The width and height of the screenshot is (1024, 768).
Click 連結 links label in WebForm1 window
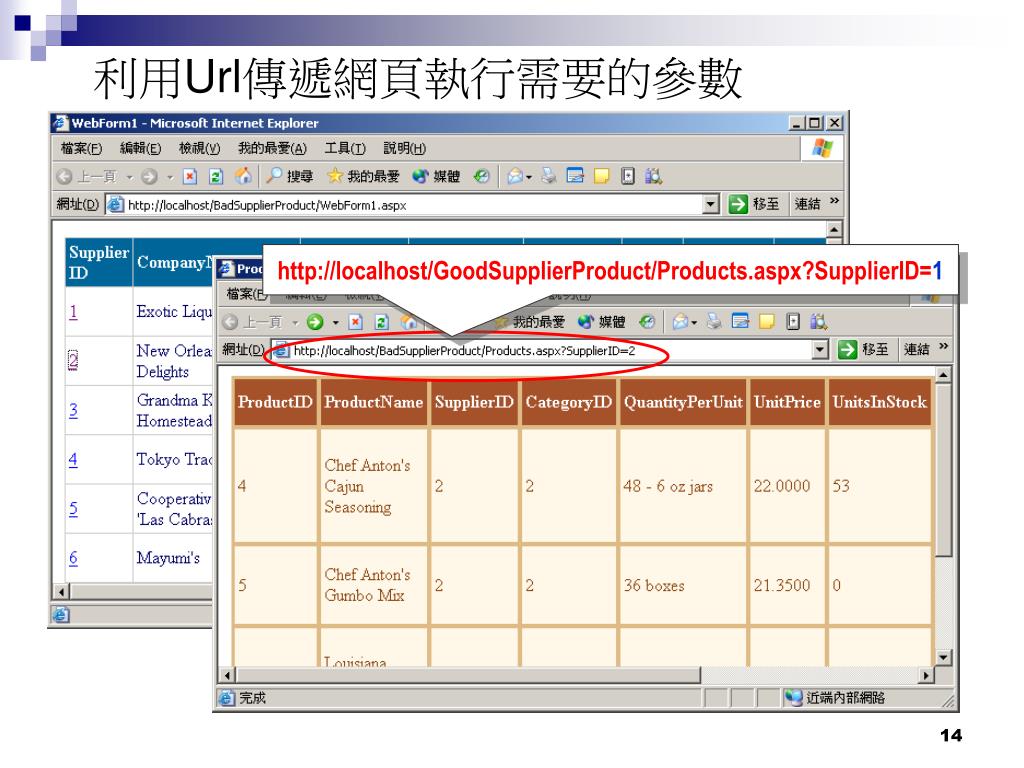tap(807, 204)
